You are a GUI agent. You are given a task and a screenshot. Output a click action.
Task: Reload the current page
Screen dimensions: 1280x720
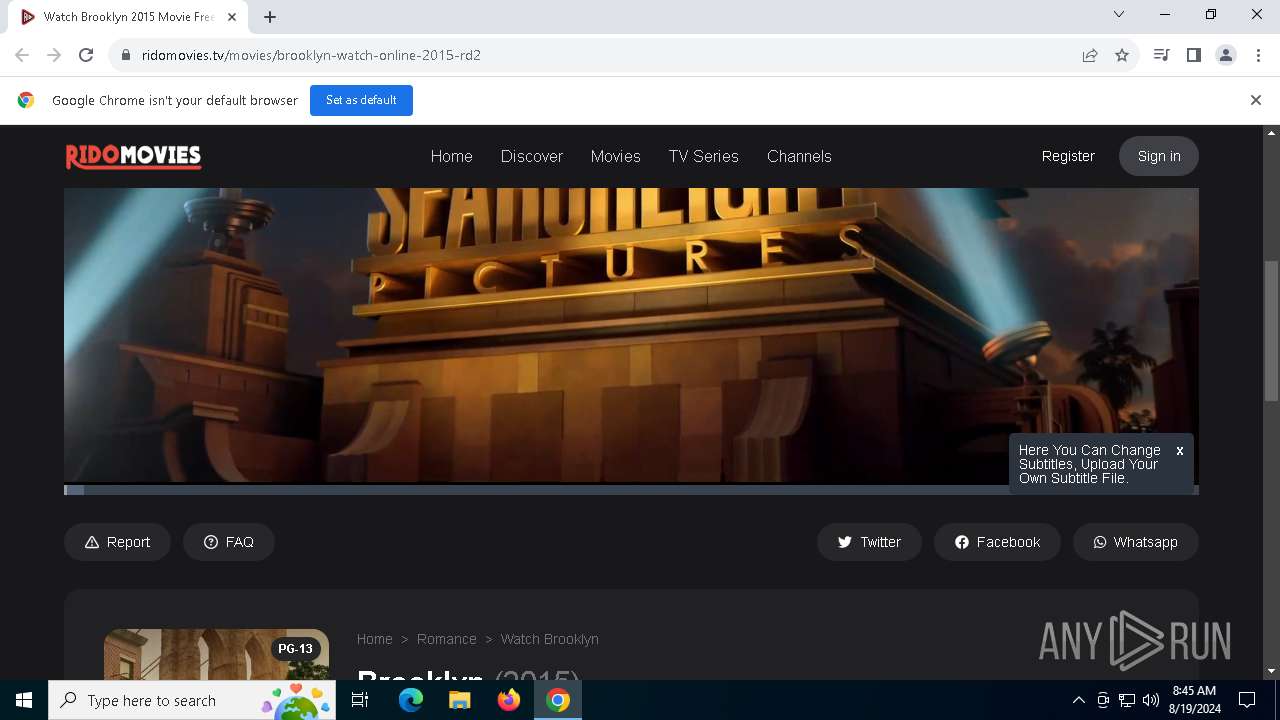coord(86,55)
